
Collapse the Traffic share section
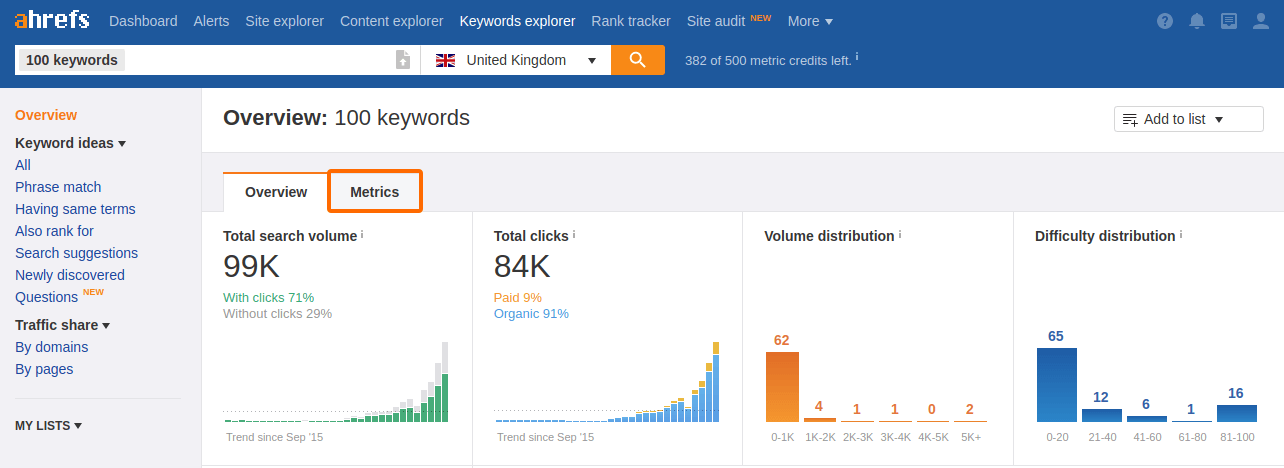click(x=62, y=325)
